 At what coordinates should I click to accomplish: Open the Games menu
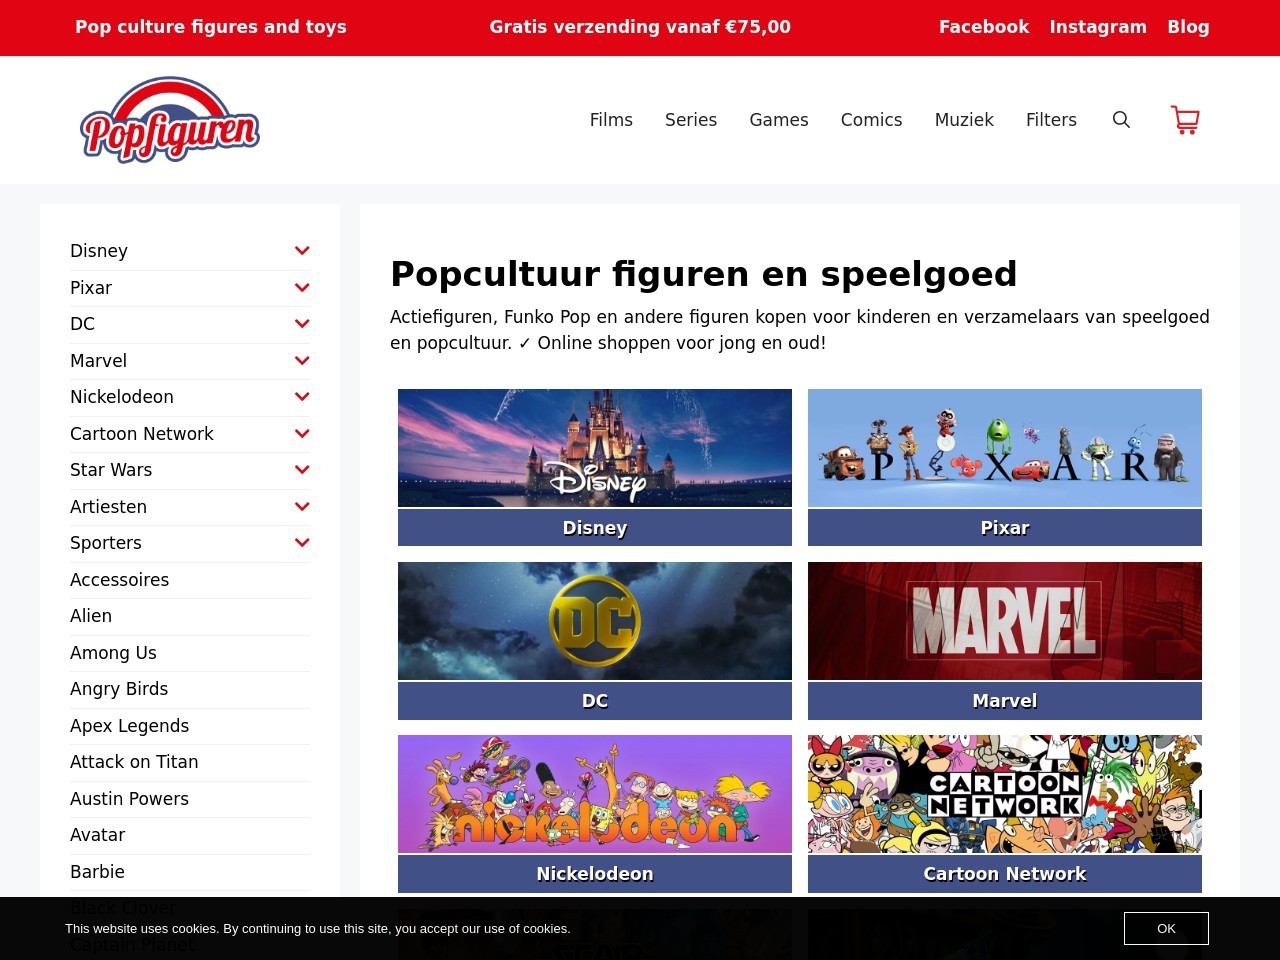click(x=779, y=120)
